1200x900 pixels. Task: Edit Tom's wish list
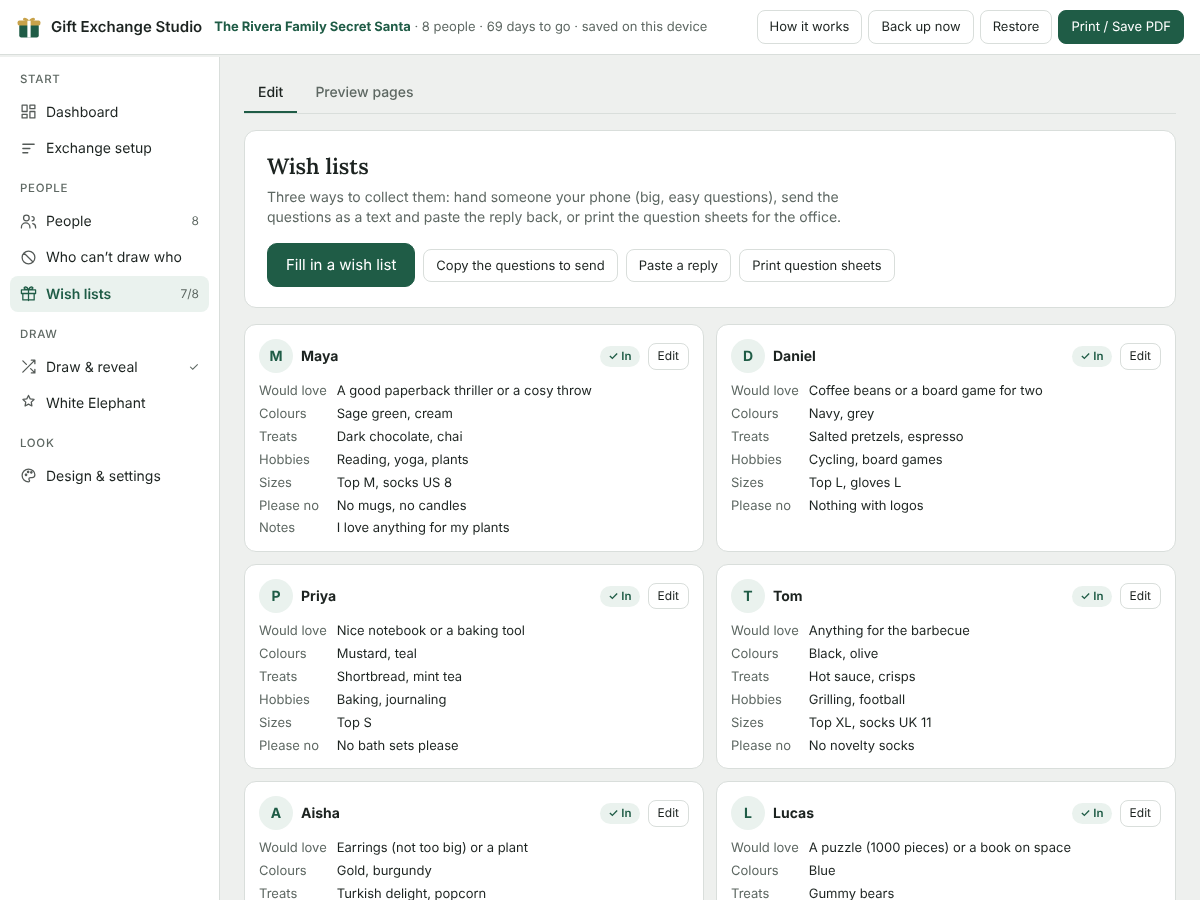(x=1140, y=596)
